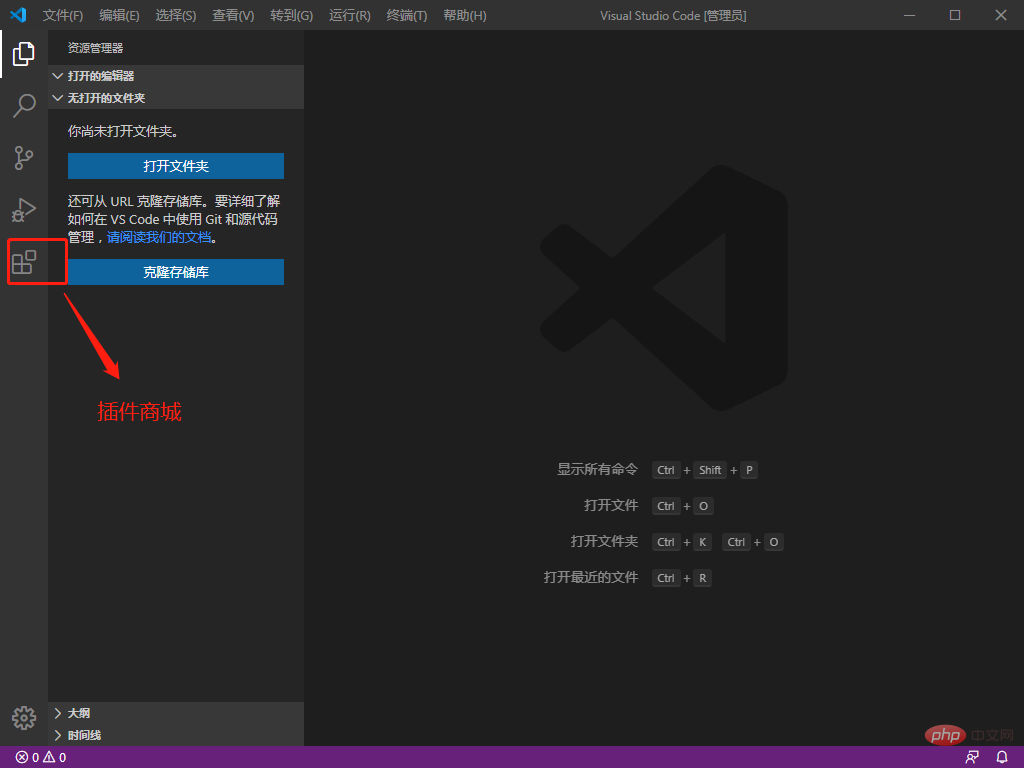The width and height of the screenshot is (1024, 768).
Task: Click the 克隆存储库 button
Action: point(176,272)
